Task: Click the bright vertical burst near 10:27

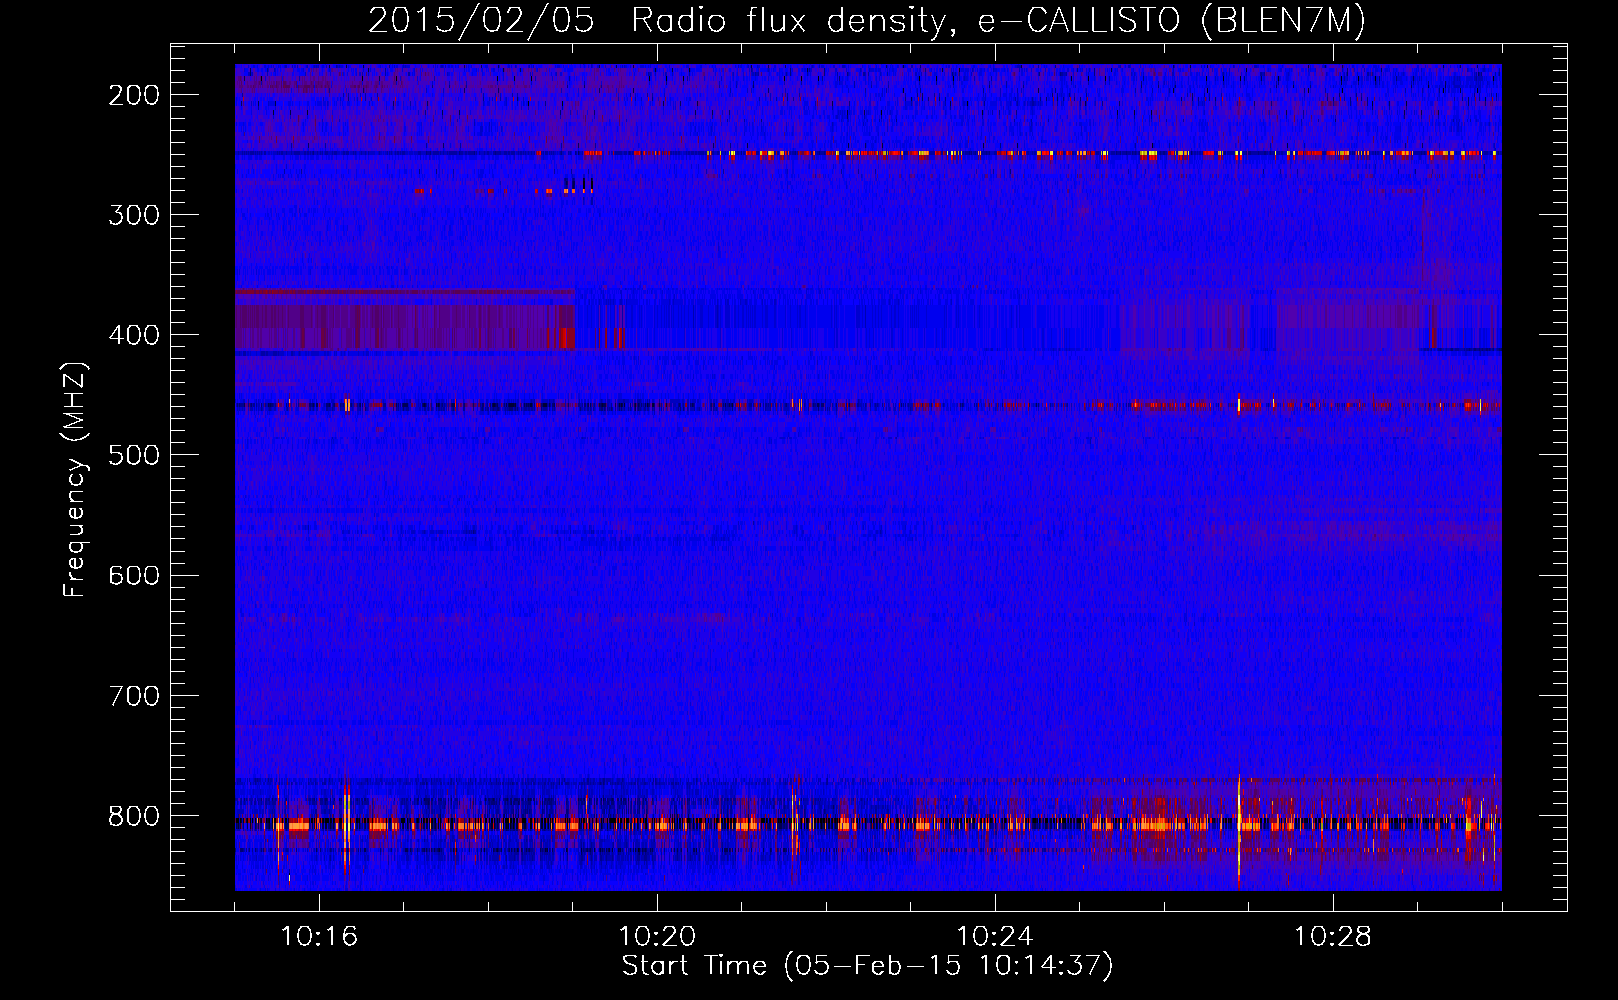Action: (x=1239, y=830)
